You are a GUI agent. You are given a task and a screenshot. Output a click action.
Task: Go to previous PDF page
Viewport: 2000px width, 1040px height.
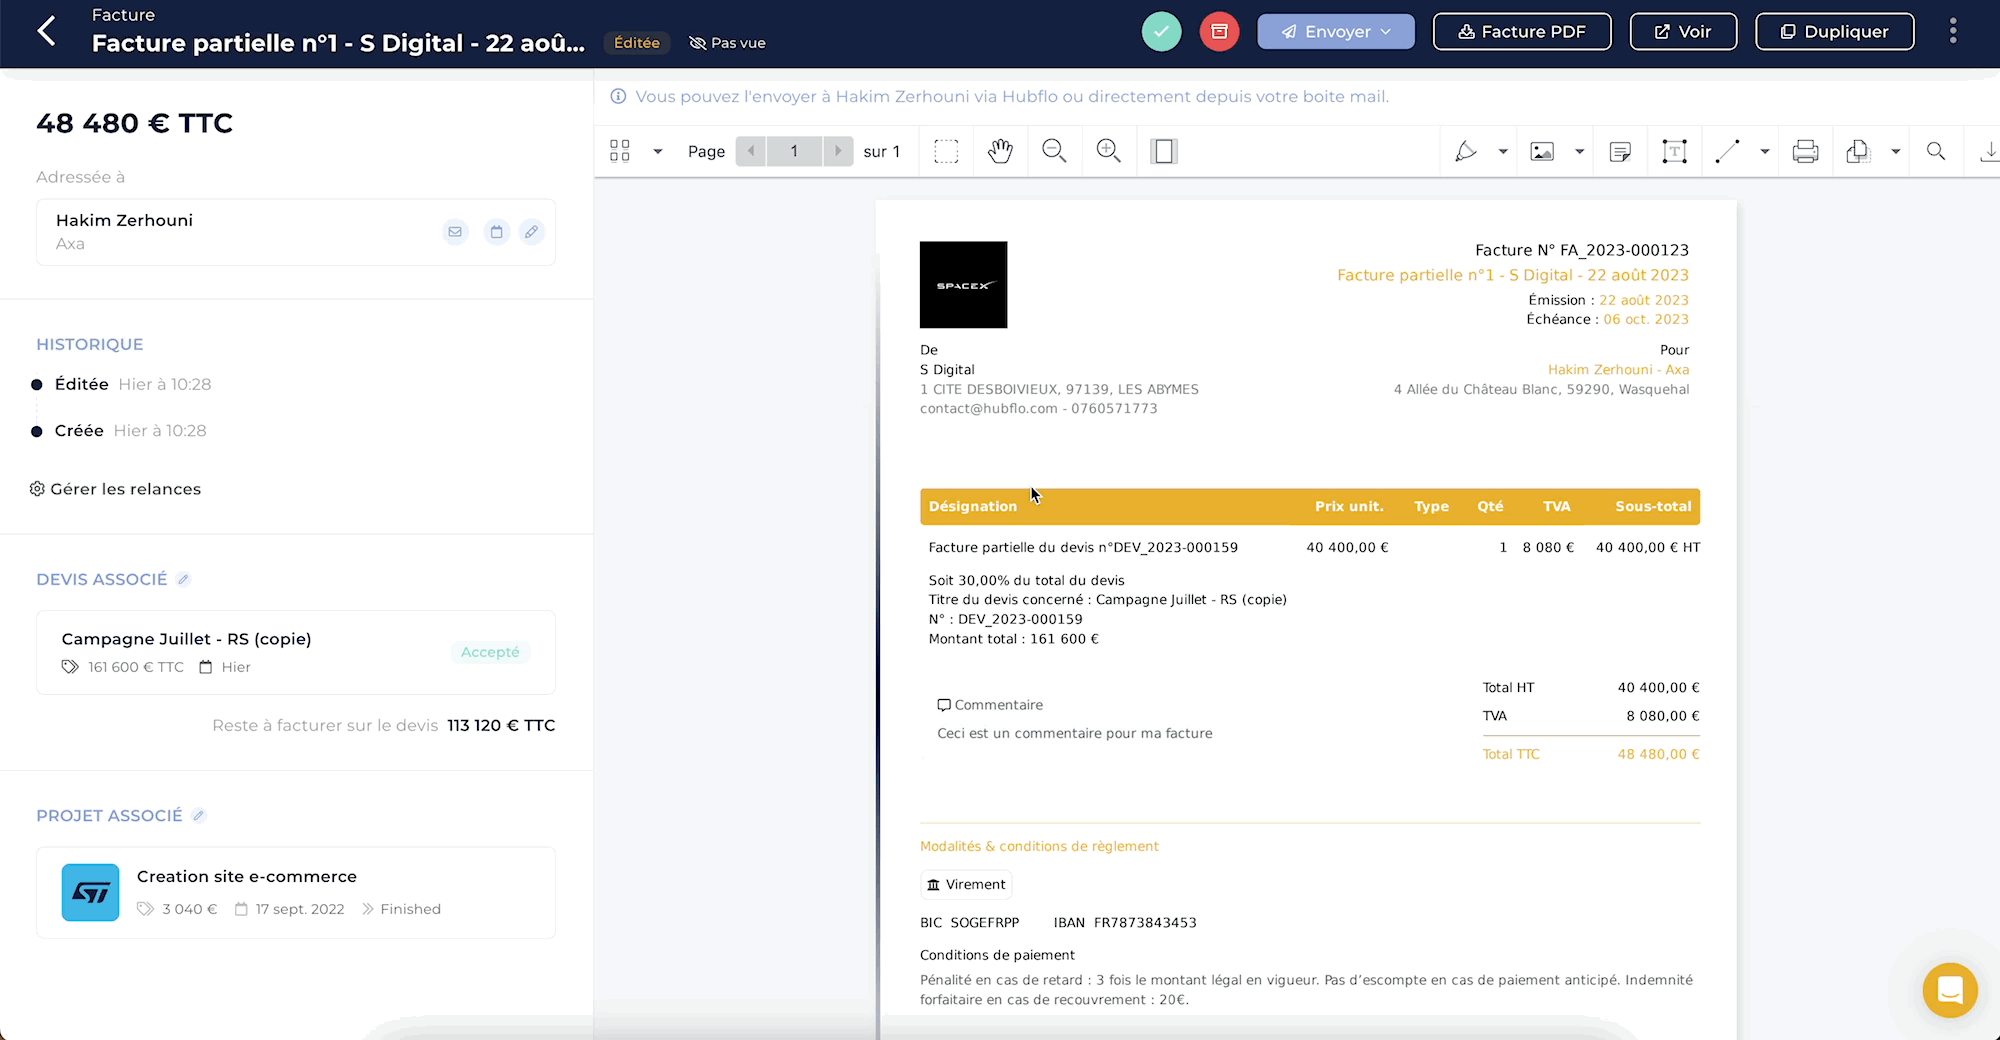tap(751, 151)
